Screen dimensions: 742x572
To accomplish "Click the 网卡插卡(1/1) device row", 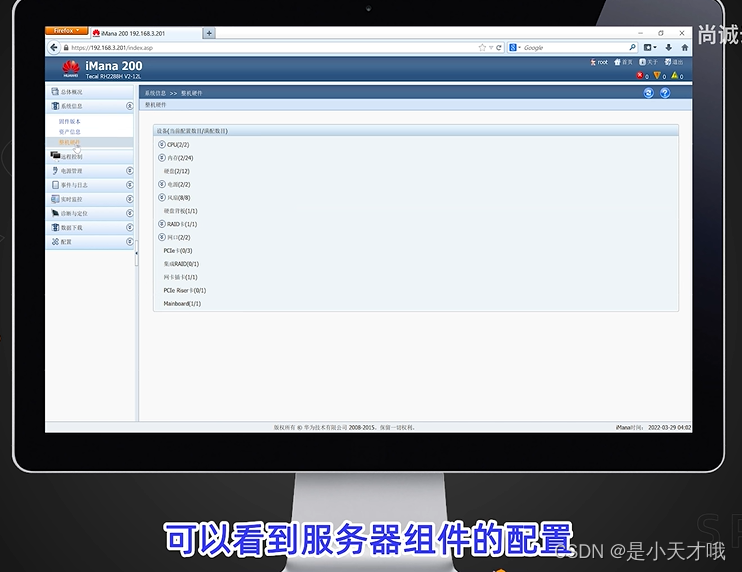I will pyautogui.click(x=180, y=277).
